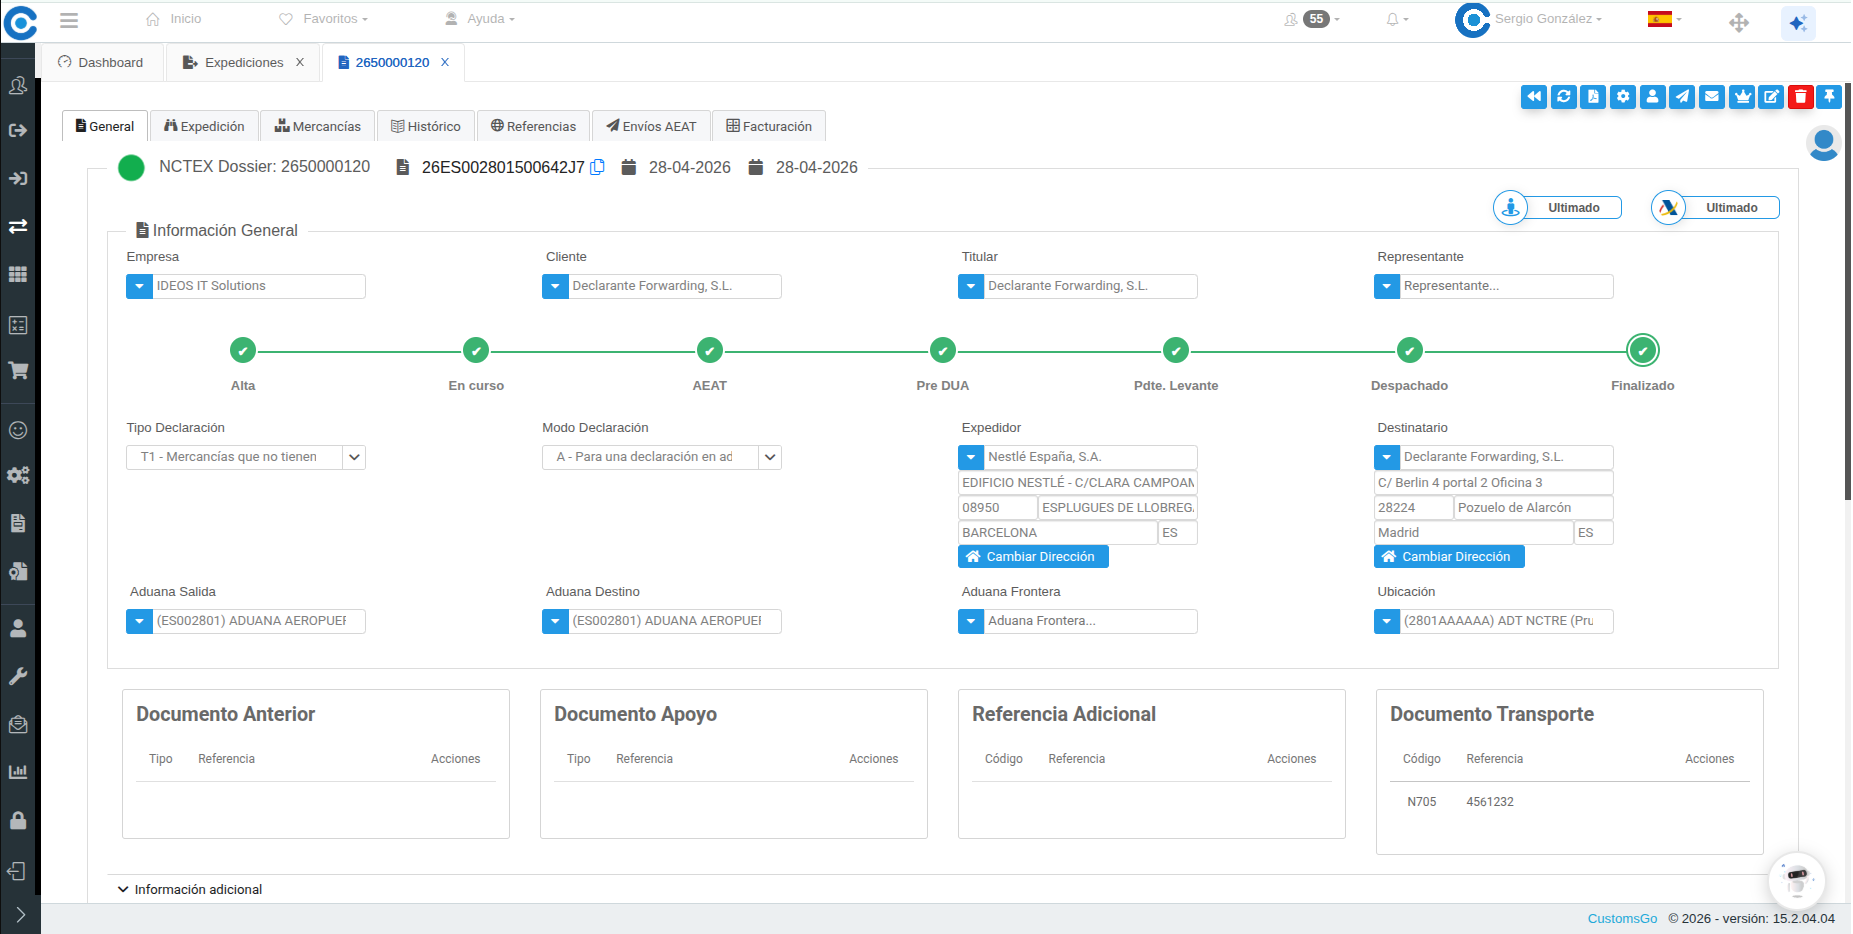Switch to the Envíos AEAT tab
This screenshot has width=1853, height=934.
(651, 126)
